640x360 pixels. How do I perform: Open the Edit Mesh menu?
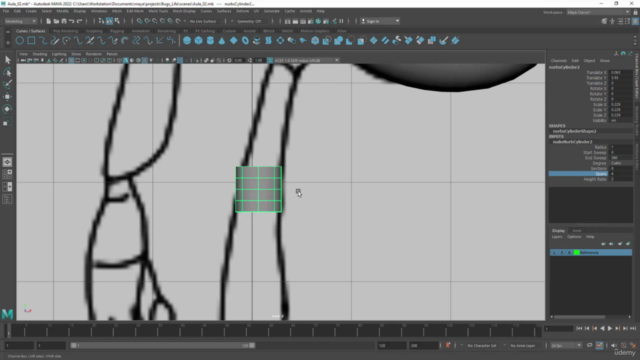click(x=135, y=11)
